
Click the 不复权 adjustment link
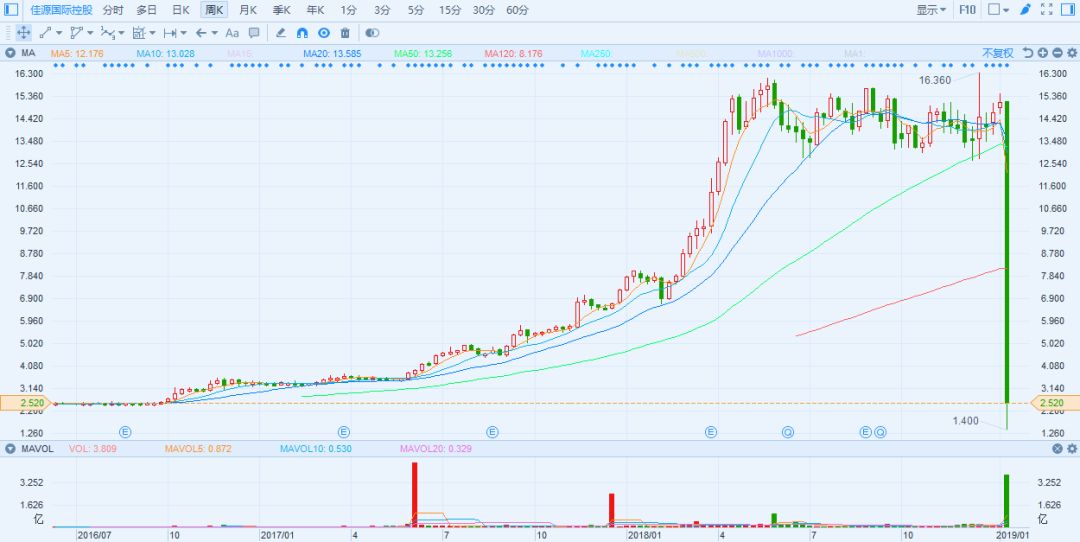point(997,53)
